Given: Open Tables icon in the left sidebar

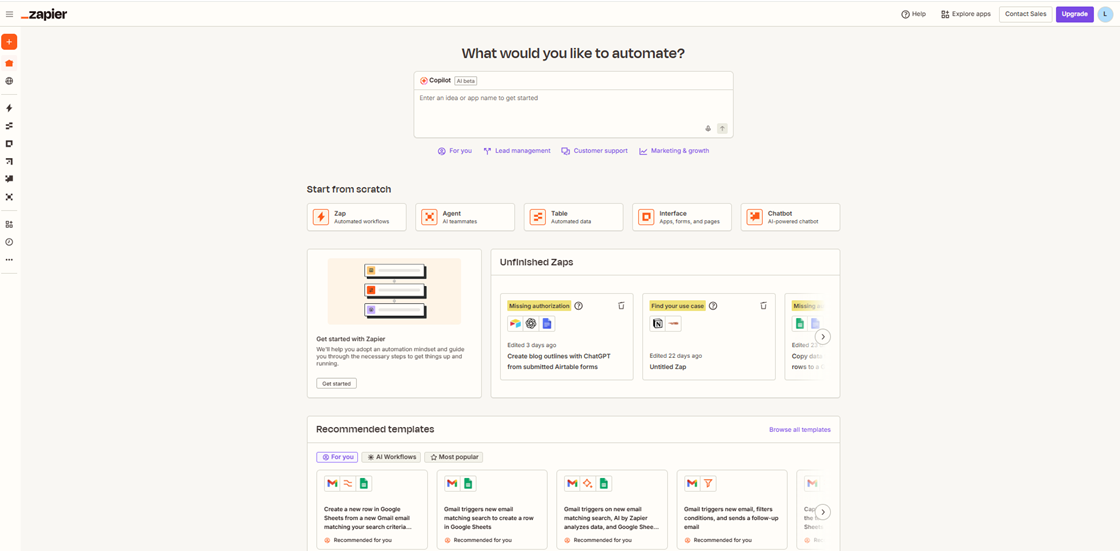Looking at the screenshot, I should 9,126.
